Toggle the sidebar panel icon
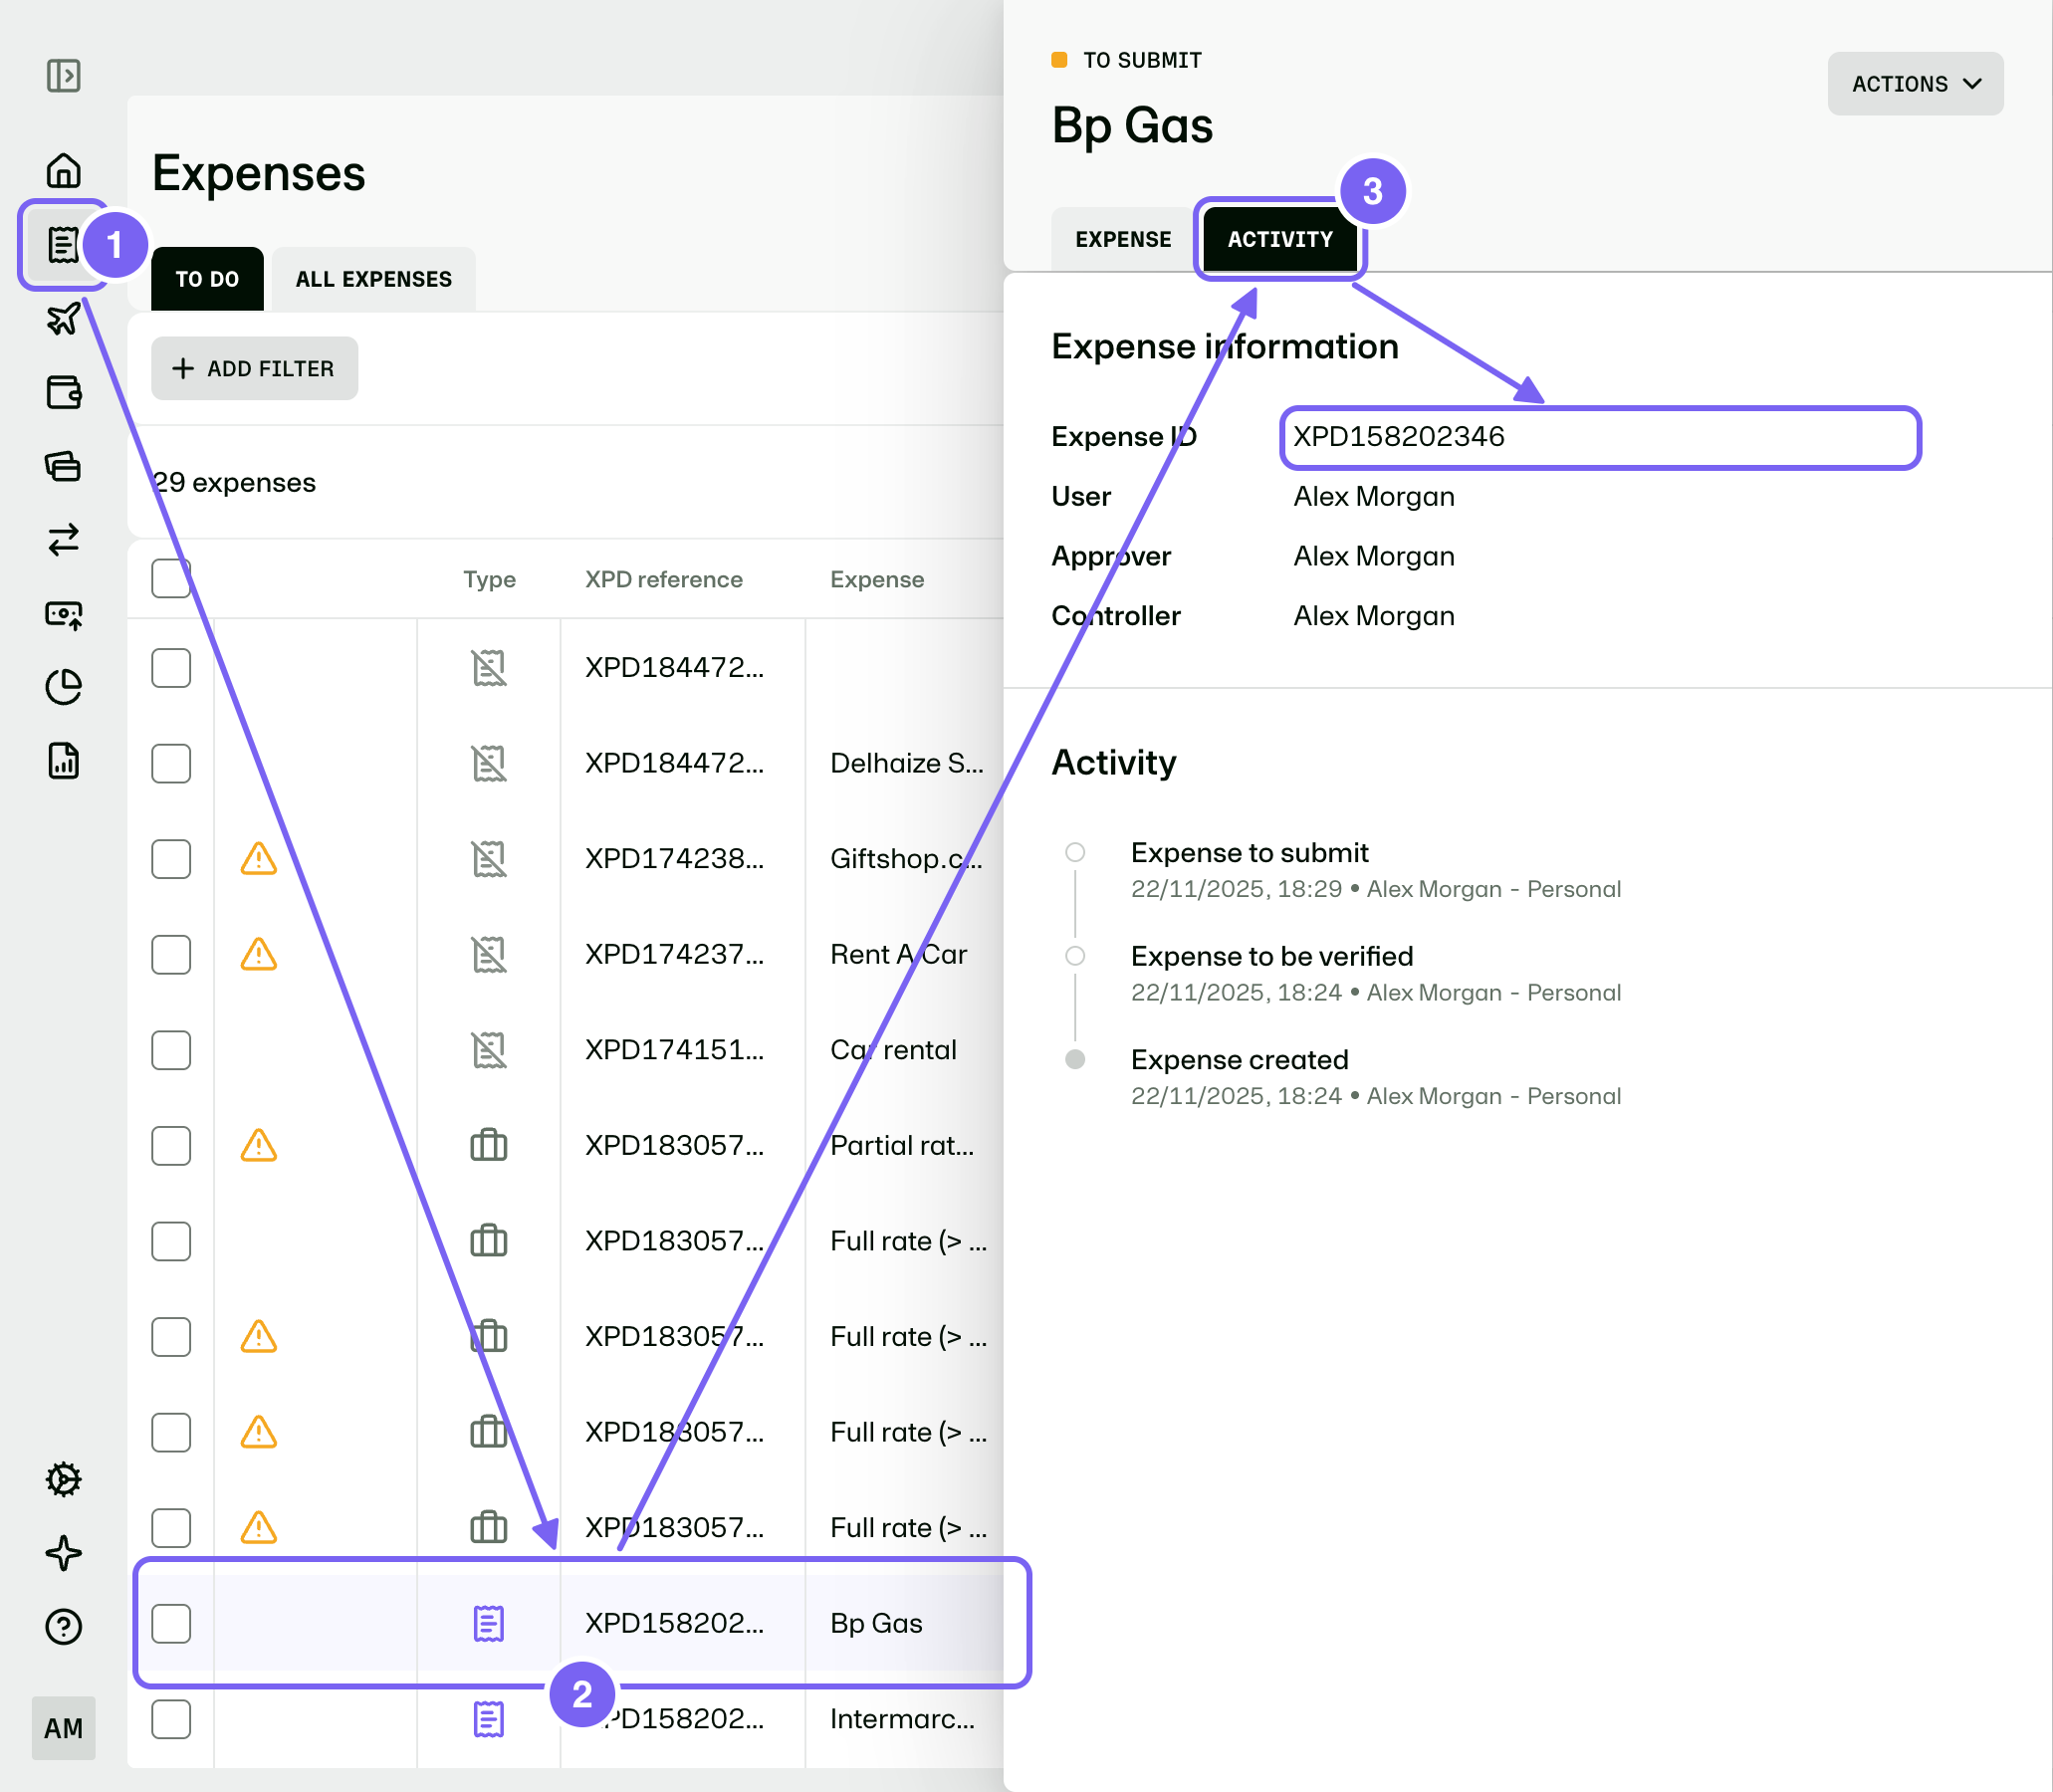 click(x=63, y=75)
